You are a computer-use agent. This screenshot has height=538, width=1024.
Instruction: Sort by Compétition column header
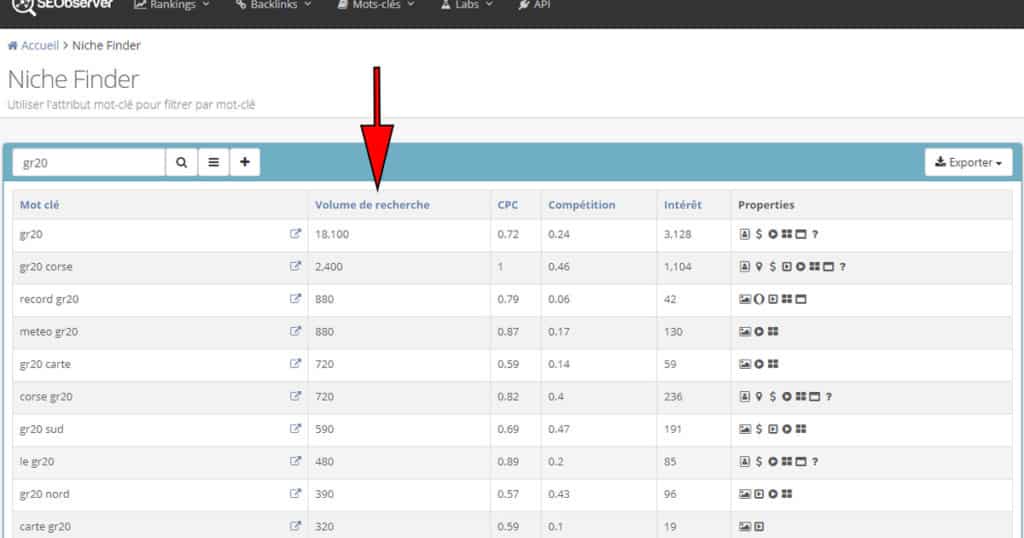581,205
